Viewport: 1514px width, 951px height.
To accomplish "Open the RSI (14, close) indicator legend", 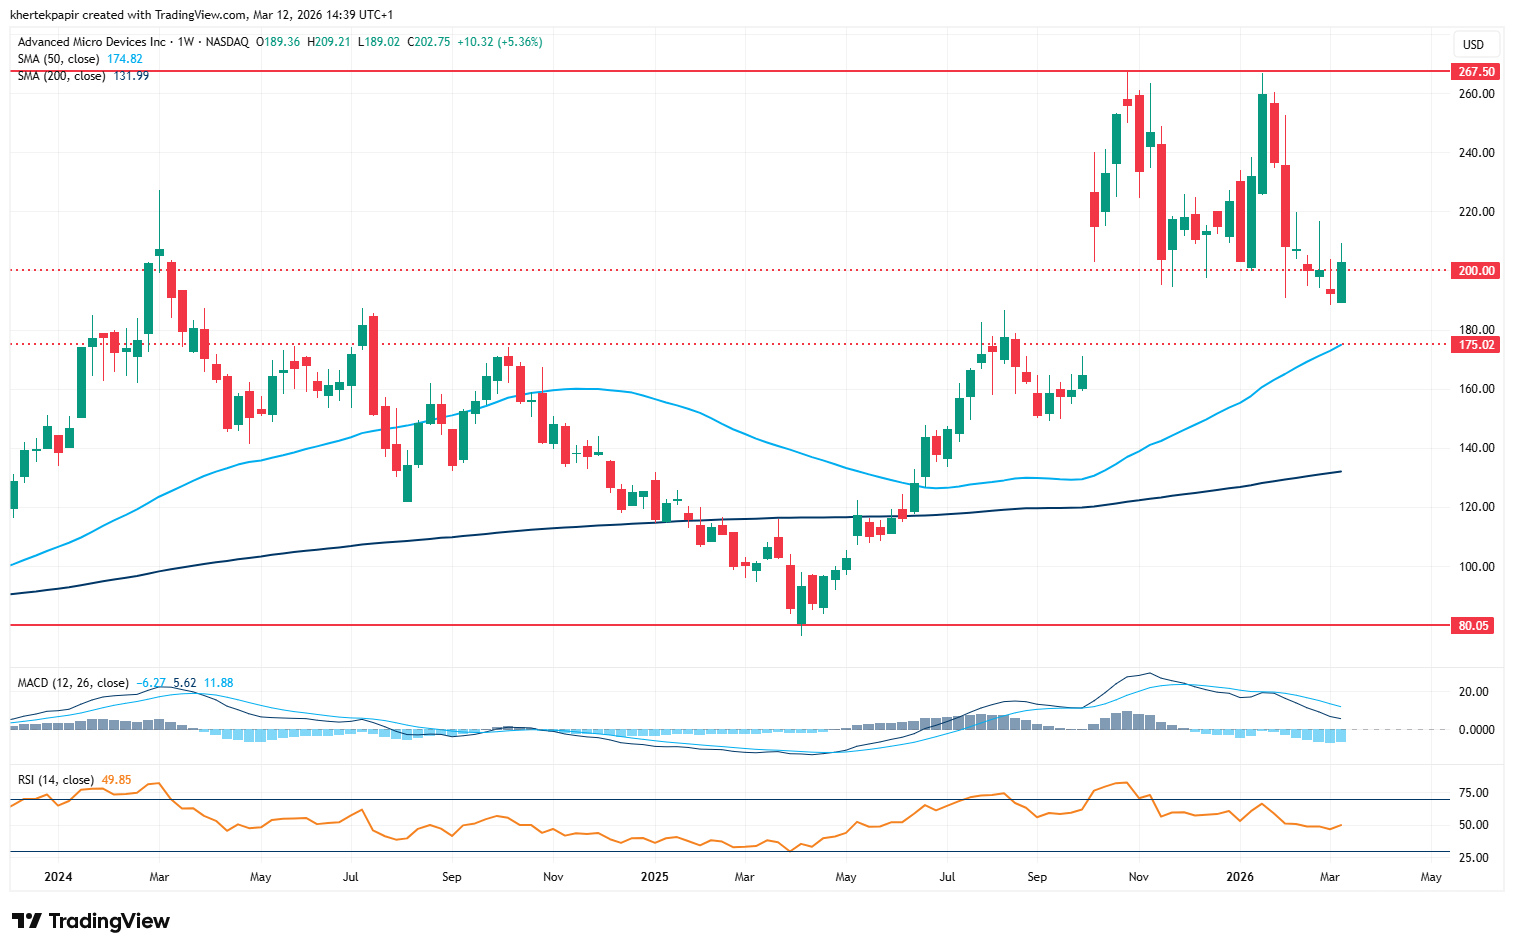I will 56,780.
